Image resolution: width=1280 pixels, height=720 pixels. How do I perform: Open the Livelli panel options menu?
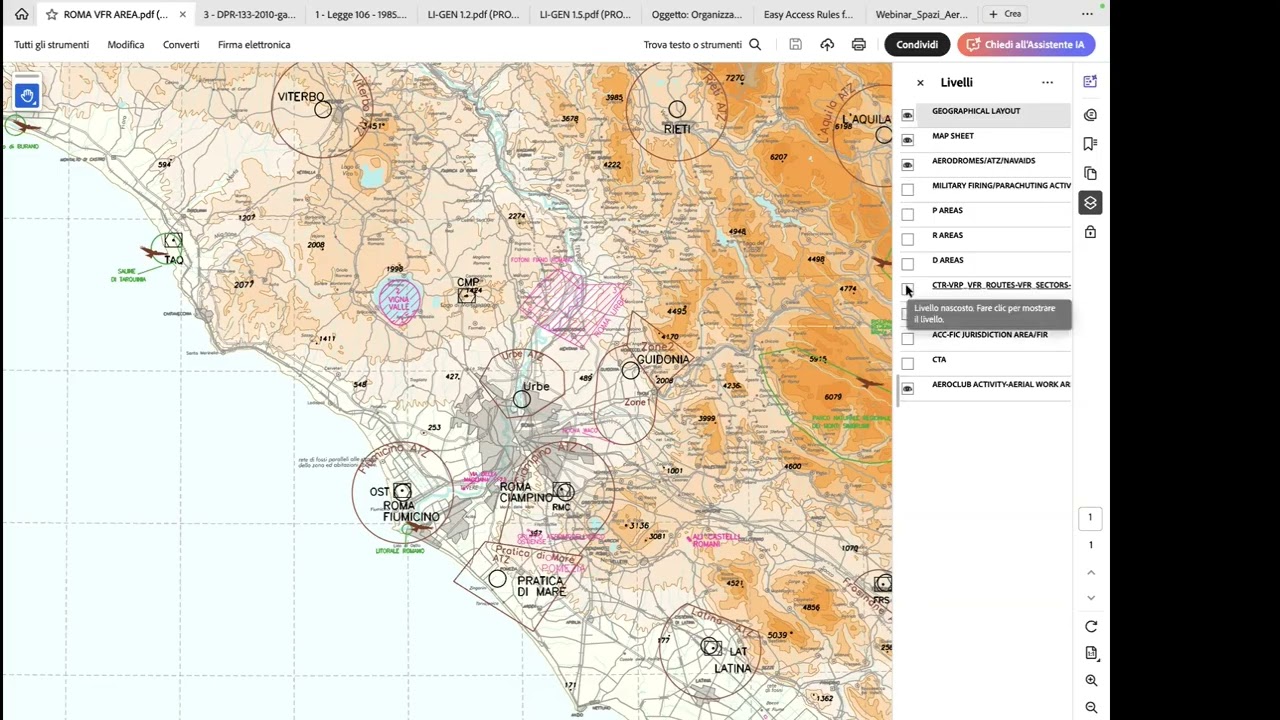[x=1047, y=83]
